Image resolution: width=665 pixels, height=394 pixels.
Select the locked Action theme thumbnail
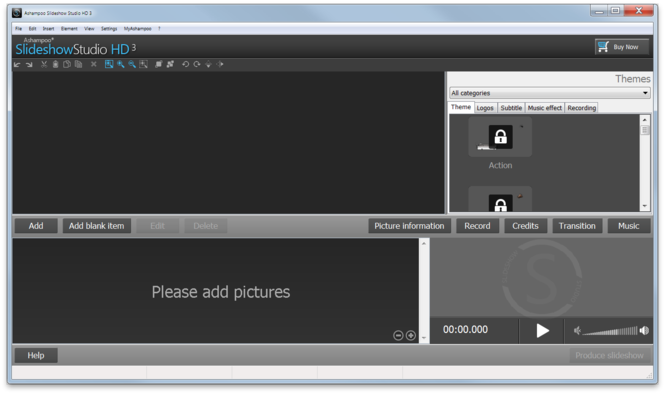click(500, 137)
